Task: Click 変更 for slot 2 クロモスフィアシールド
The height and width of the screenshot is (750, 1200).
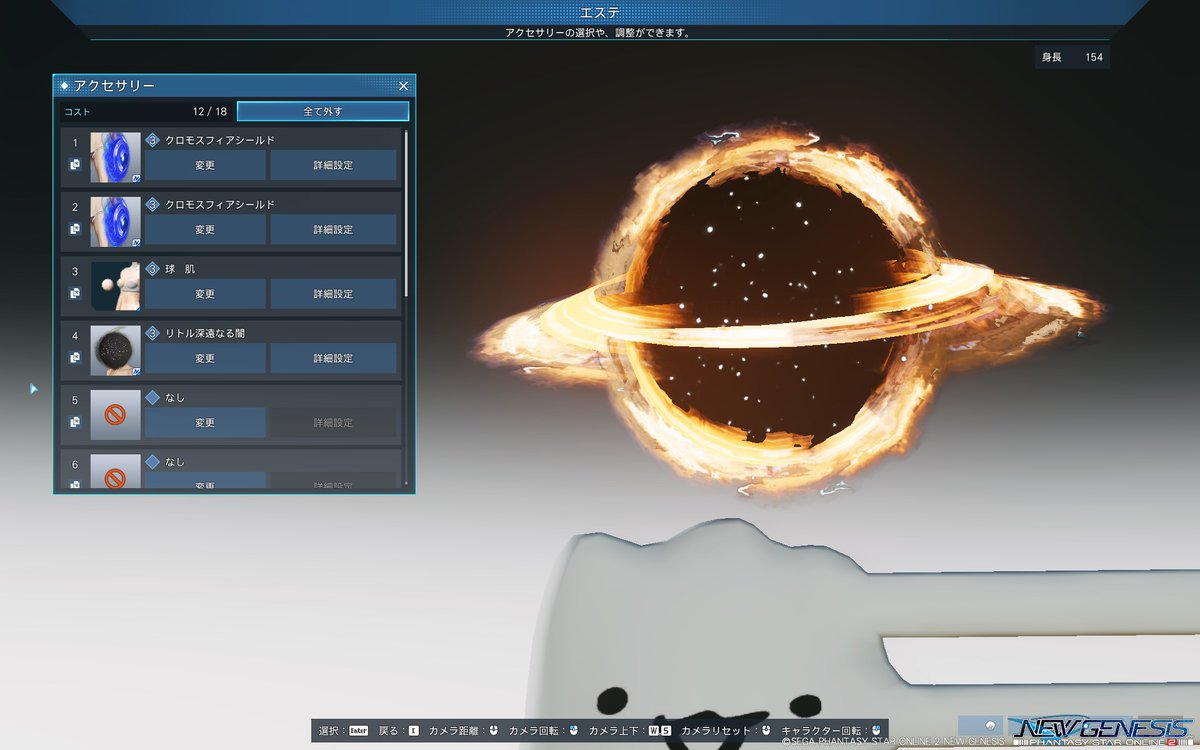Action: tap(205, 229)
